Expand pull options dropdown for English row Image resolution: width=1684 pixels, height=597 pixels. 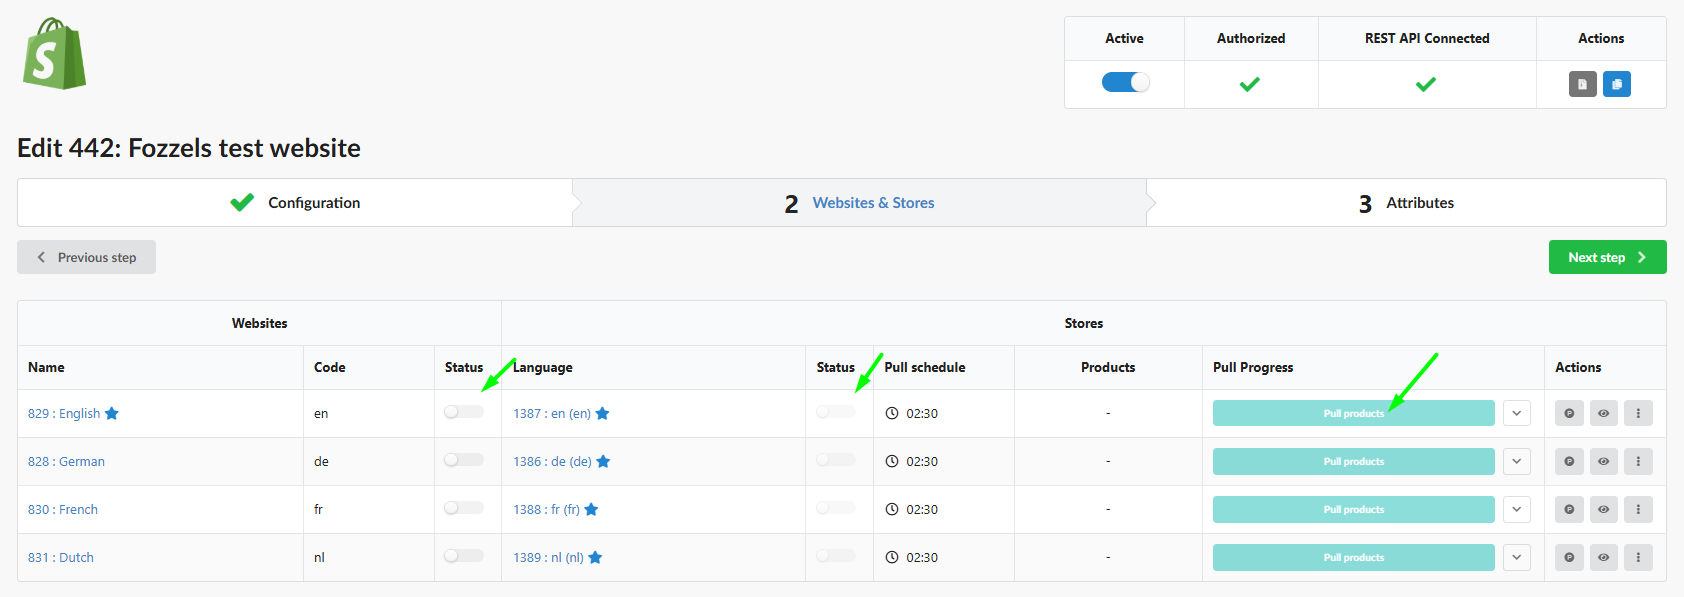[1516, 413]
